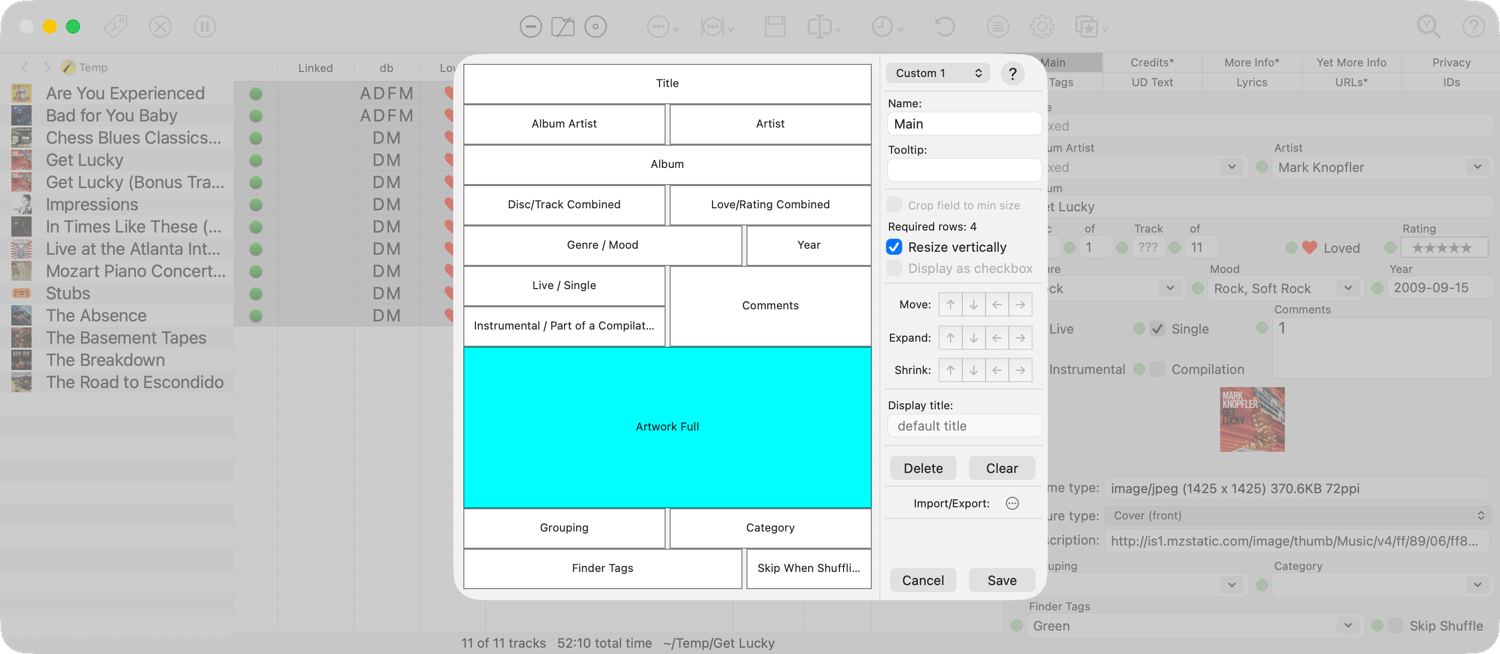The width and height of the screenshot is (1500, 654).
Task: Click the back navigation arrow above file list
Action: point(26,67)
